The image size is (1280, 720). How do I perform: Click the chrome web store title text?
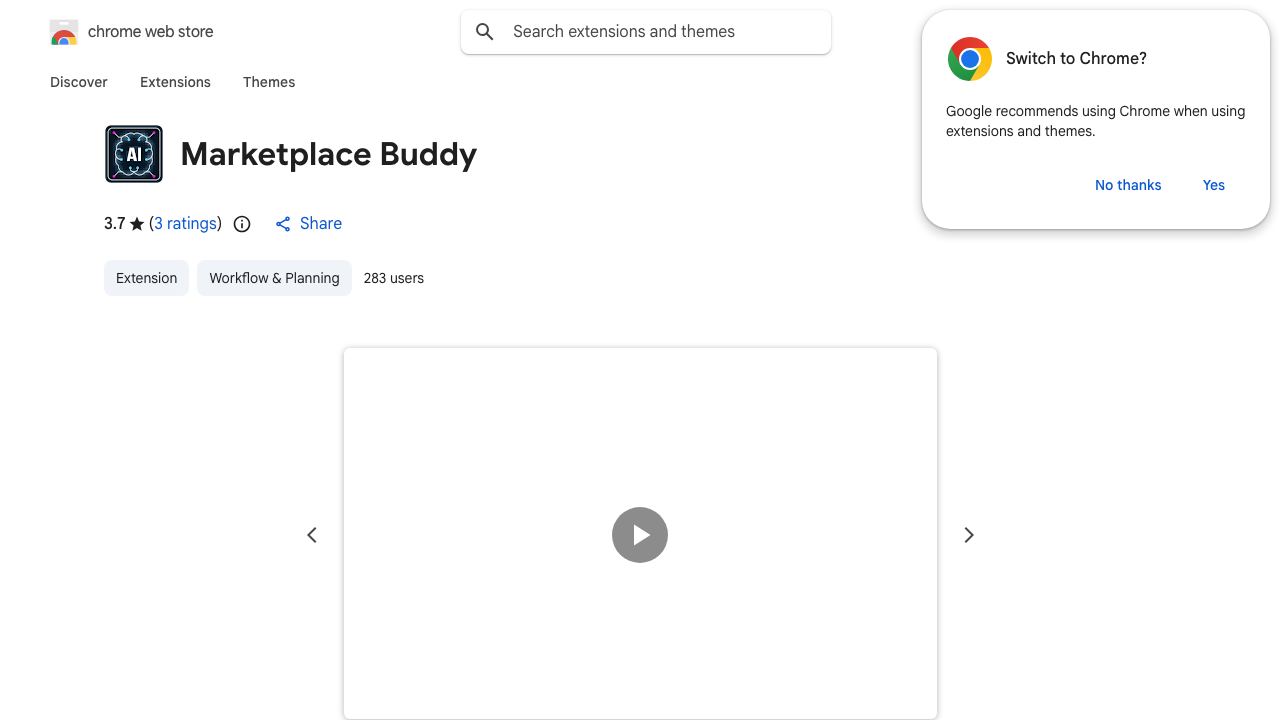tap(151, 32)
